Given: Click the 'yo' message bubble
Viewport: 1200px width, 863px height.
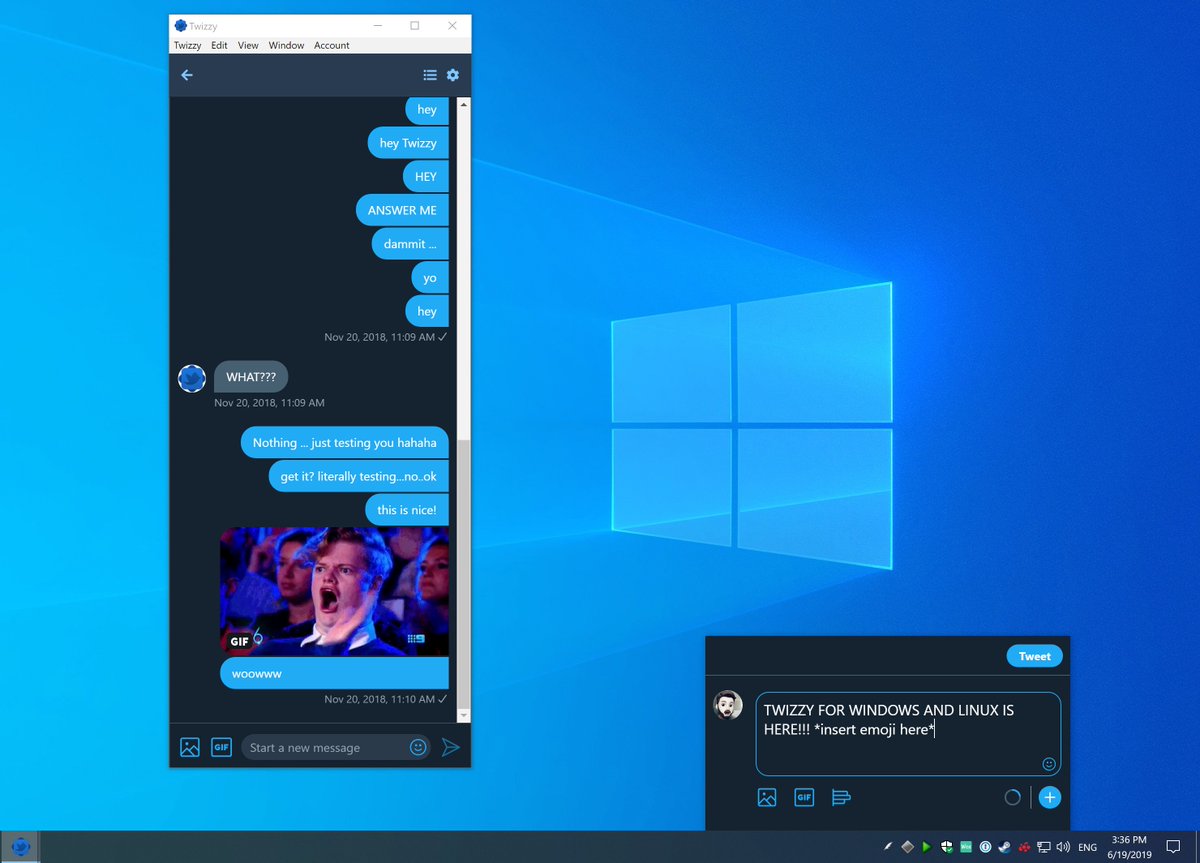Looking at the screenshot, I should (430, 278).
